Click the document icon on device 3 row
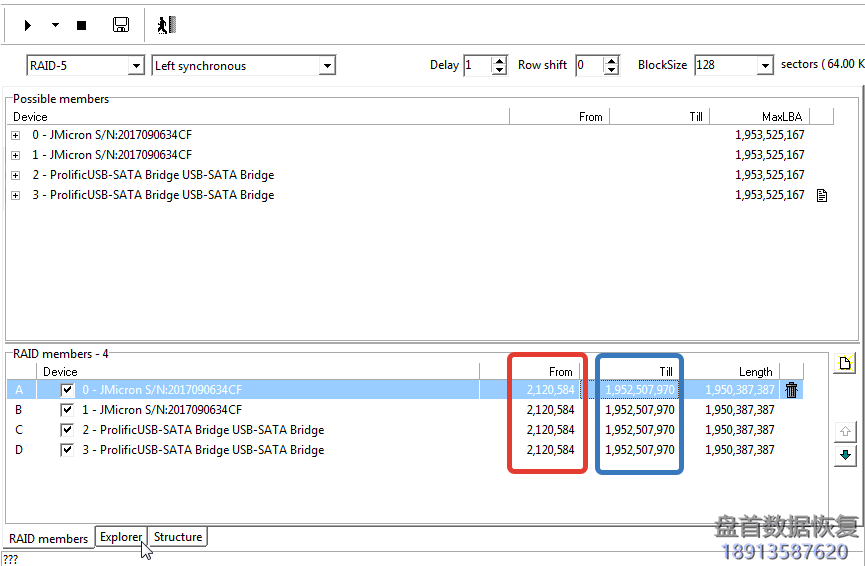The image size is (865, 566). tap(822, 195)
